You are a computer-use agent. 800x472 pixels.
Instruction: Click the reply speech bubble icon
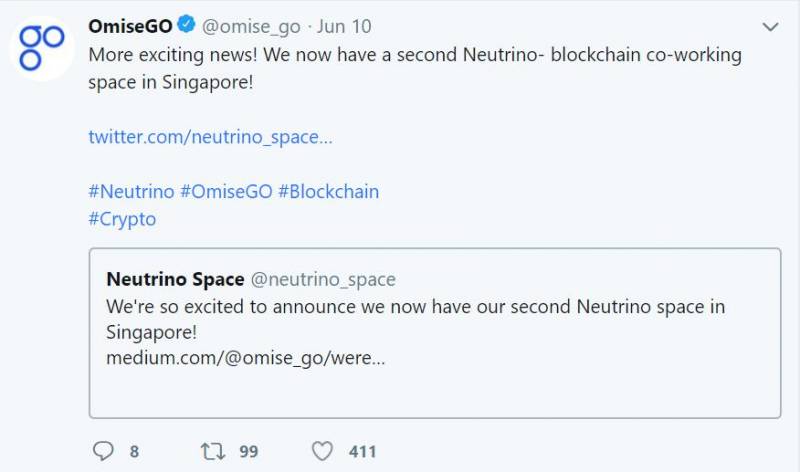pos(104,451)
